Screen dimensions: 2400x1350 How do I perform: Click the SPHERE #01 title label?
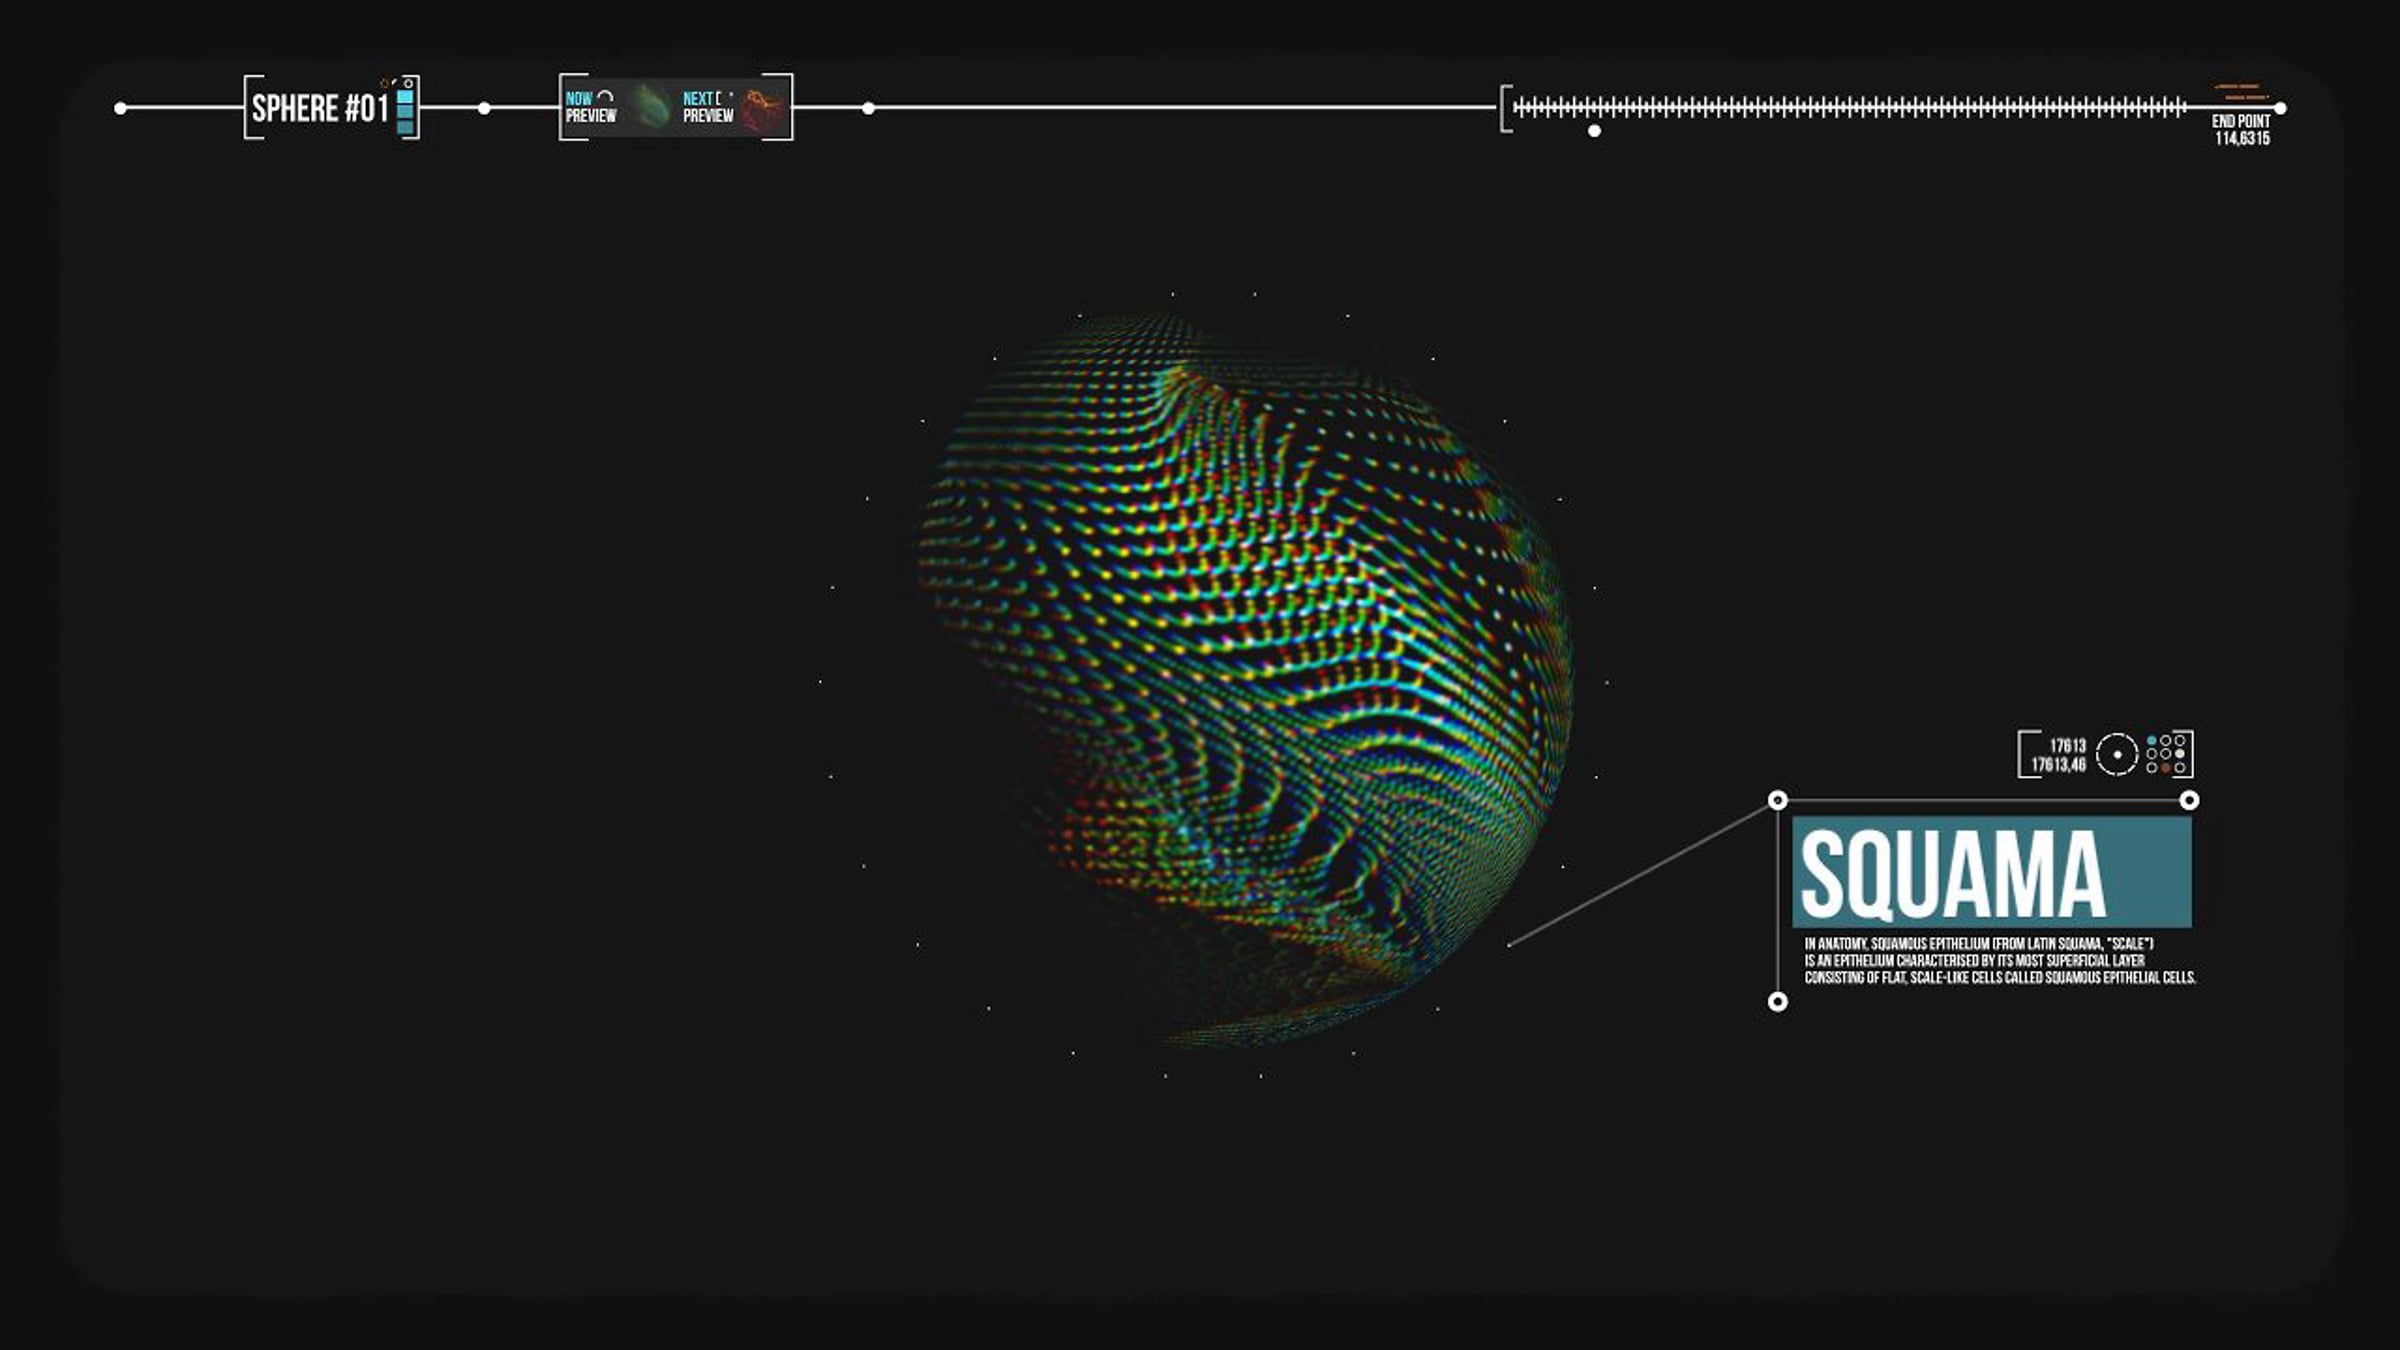tap(320, 108)
